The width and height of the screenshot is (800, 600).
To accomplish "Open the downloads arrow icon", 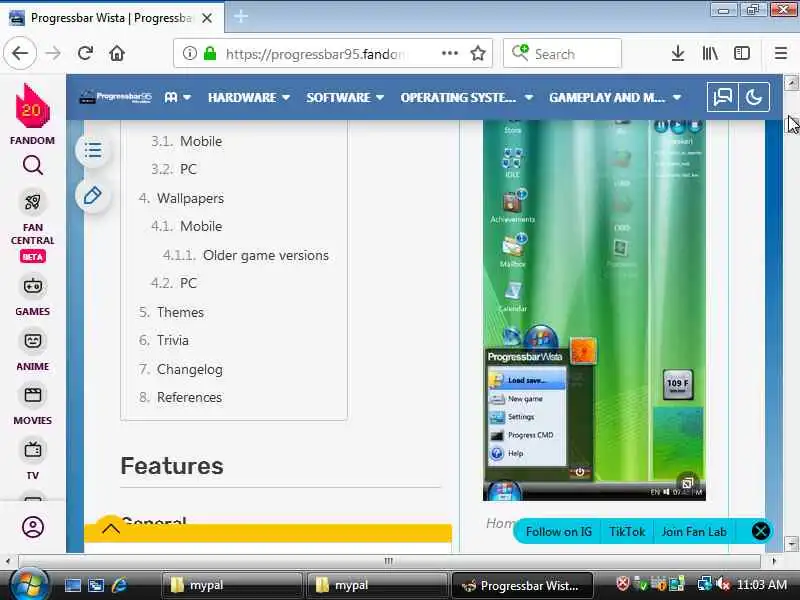I will pos(678,53).
